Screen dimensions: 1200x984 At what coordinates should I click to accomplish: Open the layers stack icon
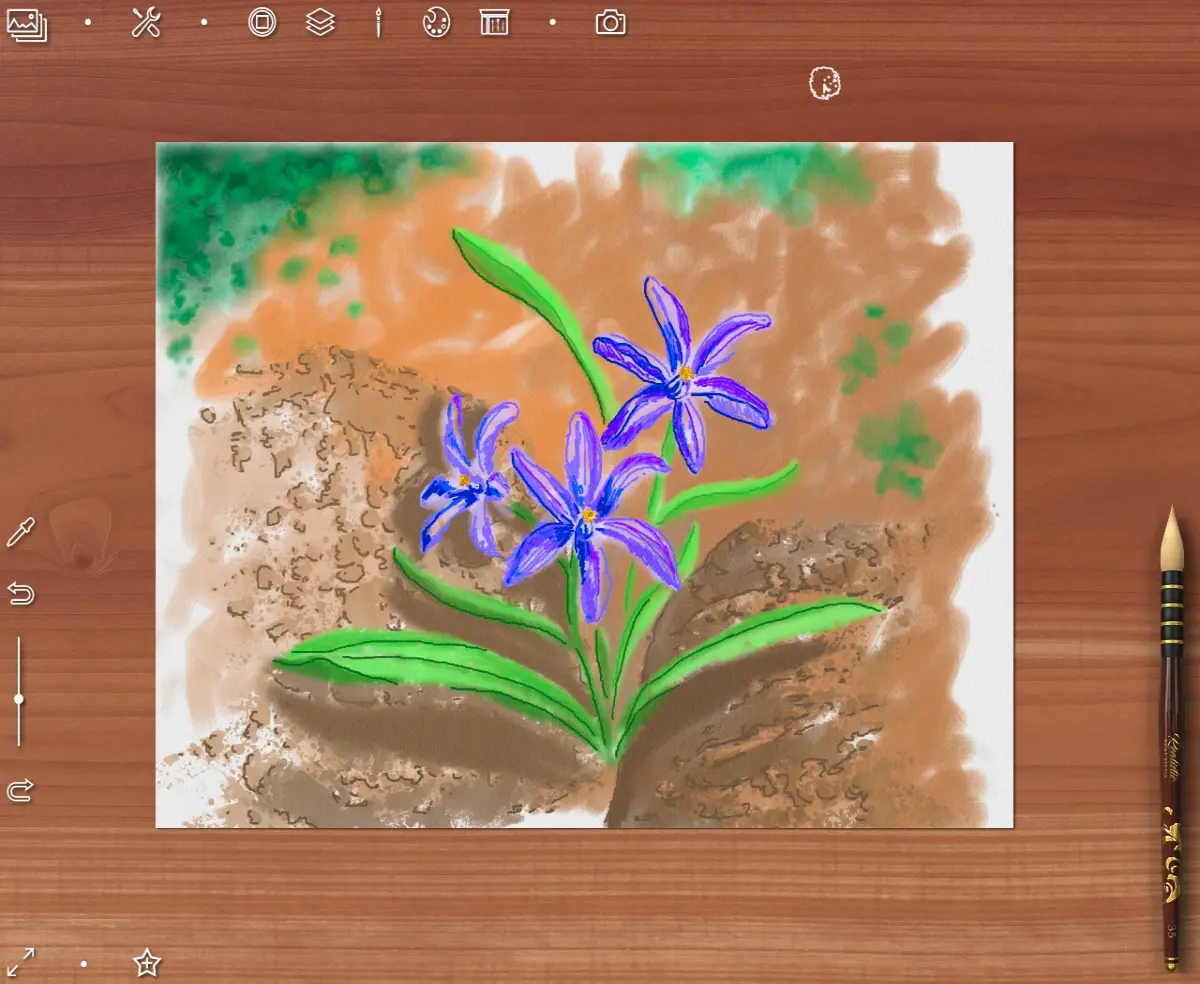[x=320, y=22]
